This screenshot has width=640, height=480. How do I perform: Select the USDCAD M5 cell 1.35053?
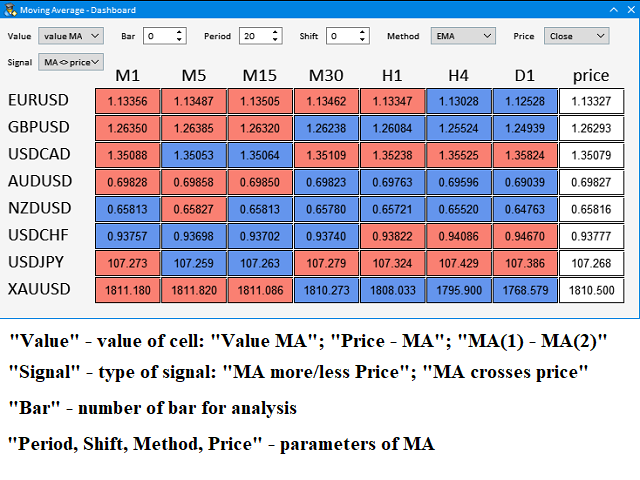193,155
